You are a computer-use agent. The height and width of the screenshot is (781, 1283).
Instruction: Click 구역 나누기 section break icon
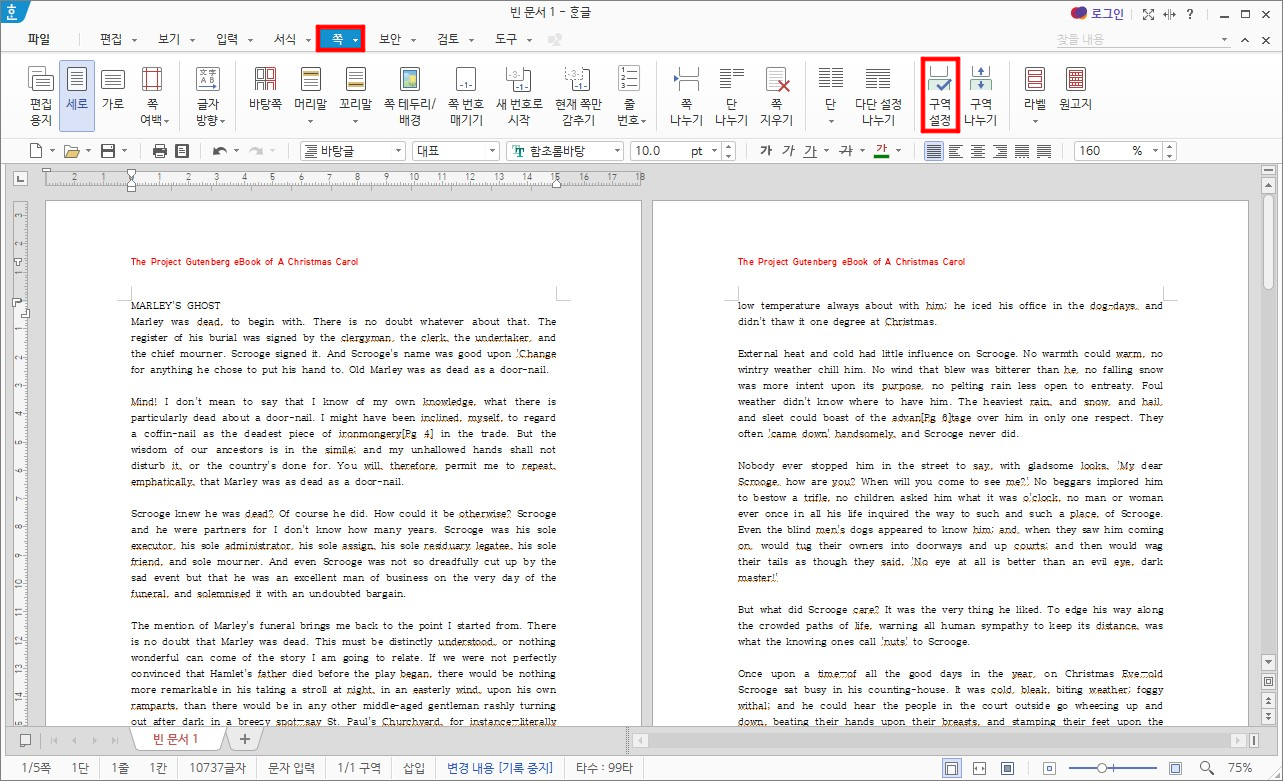pyautogui.click(x=981, y=95)
